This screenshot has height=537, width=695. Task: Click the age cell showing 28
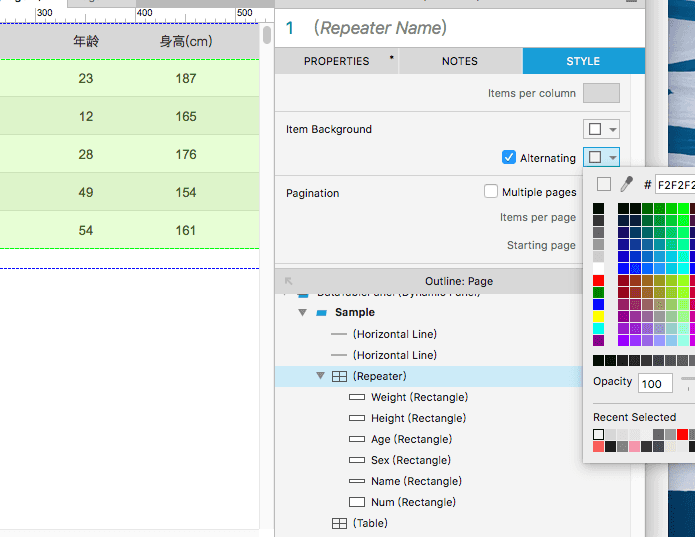point(86,154)
